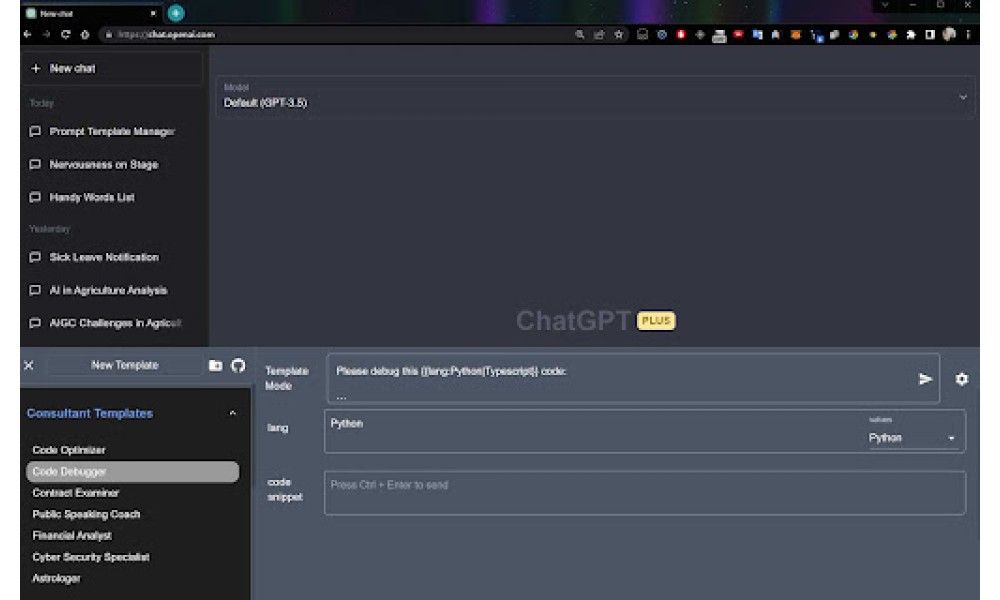Viewport: 1000px width, 600px height.
Task: Open the Extensions puzzle piece icon
Action: pyautogui.click(x=911, y=34)
